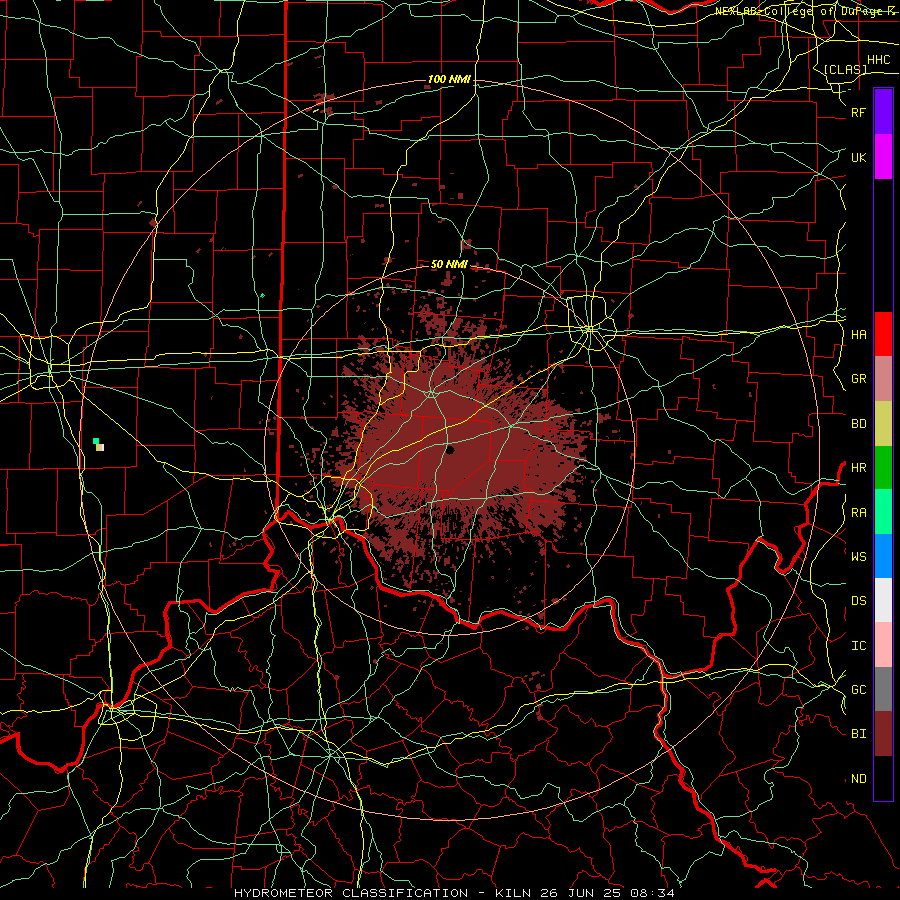
Task: Click the black radar site dot at center
Action: 450,449
